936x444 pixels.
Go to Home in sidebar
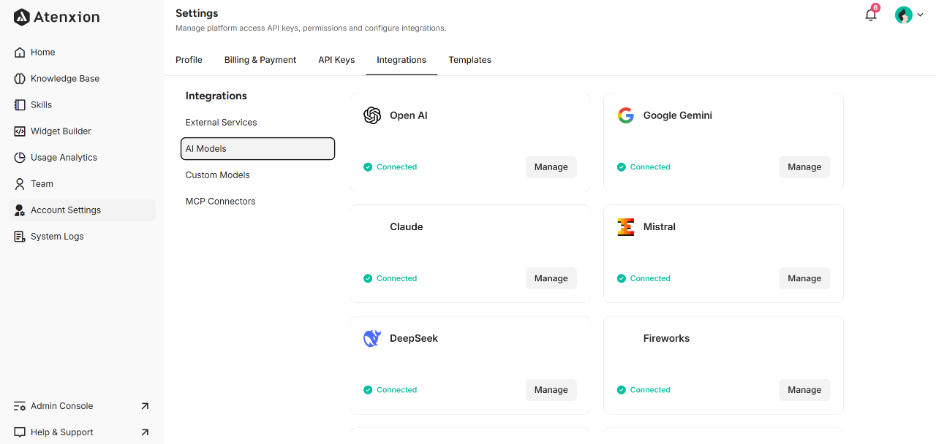(x=82, y=53)
